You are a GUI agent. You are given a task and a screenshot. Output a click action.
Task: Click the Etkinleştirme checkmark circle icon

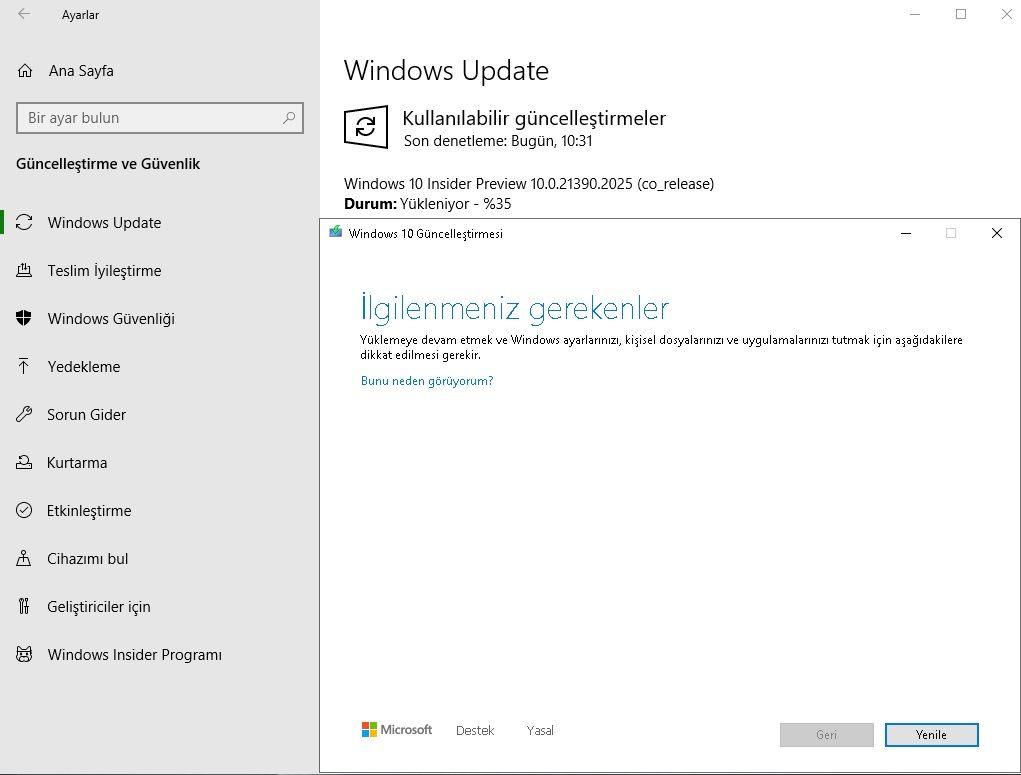pos(24,510)
